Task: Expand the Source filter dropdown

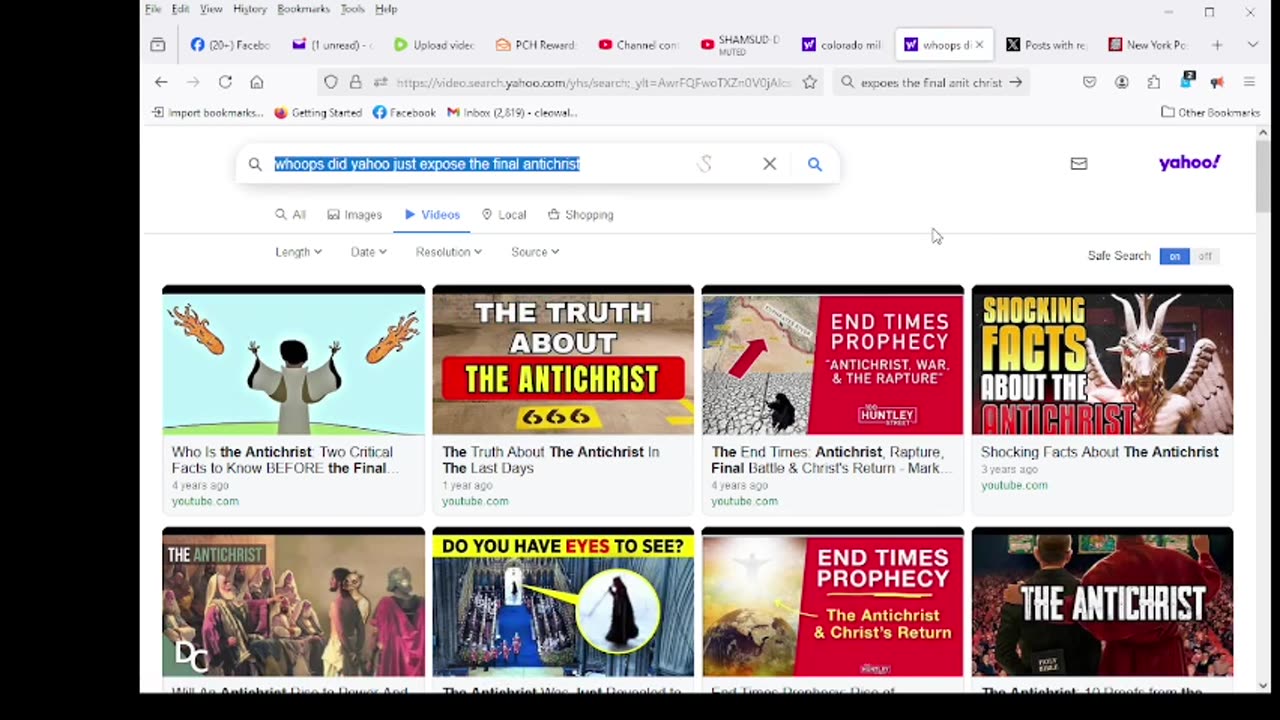Action: coord(535,252)
